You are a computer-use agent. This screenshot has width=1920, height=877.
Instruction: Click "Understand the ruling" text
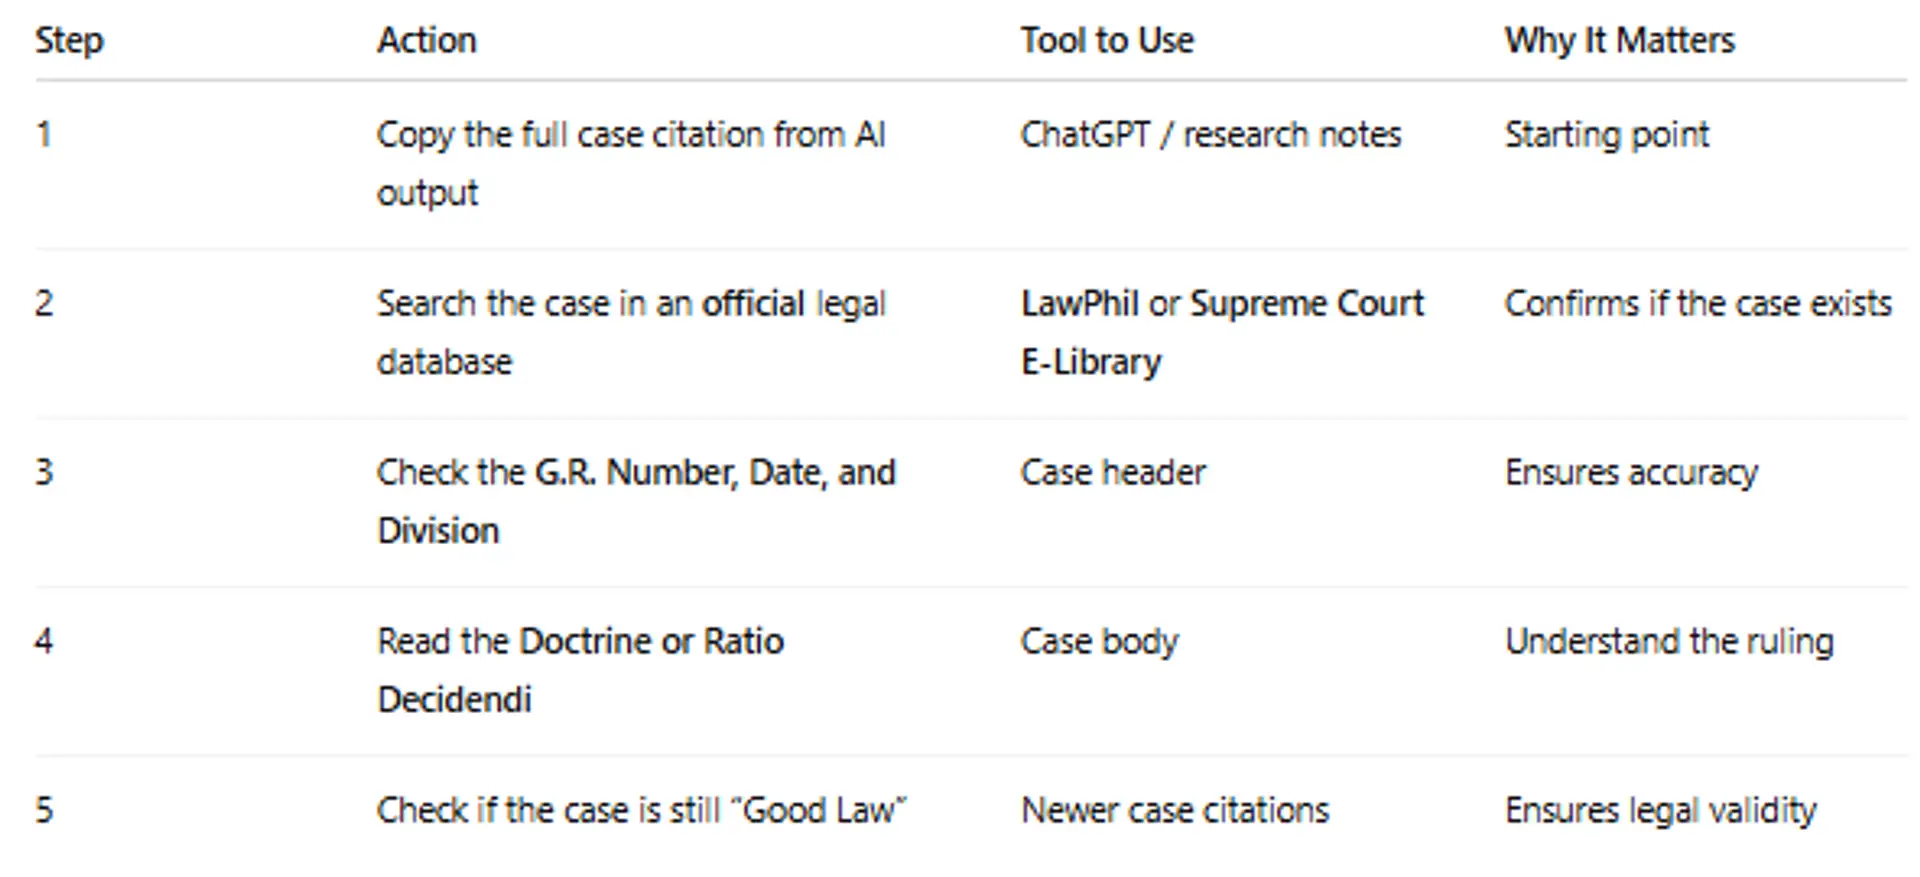tap(1669, 642)
